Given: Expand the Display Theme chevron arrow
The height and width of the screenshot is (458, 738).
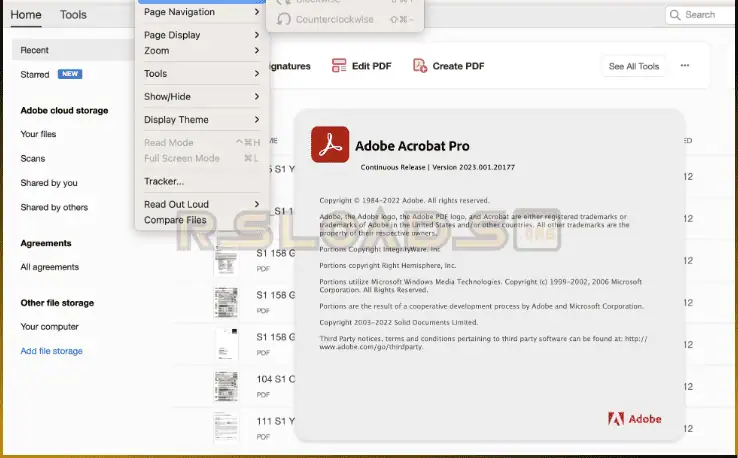Looking at the screenshot, I should [257, 120].
